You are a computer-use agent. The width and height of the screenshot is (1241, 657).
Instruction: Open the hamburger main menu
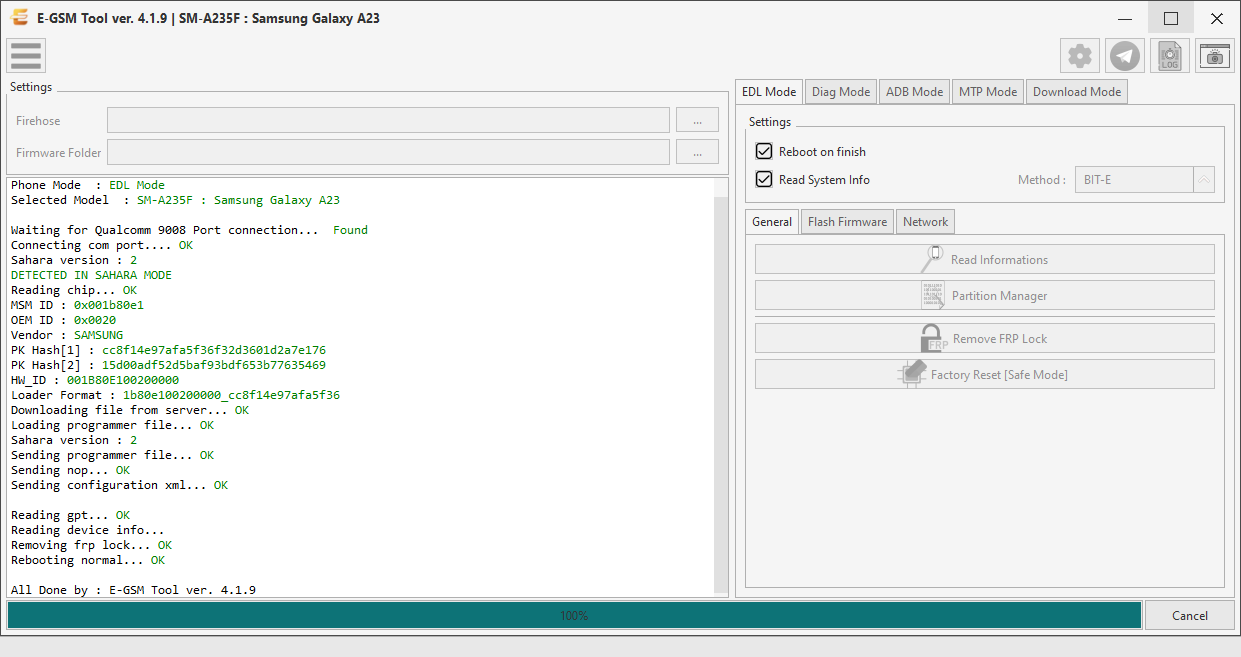point(26,55)
